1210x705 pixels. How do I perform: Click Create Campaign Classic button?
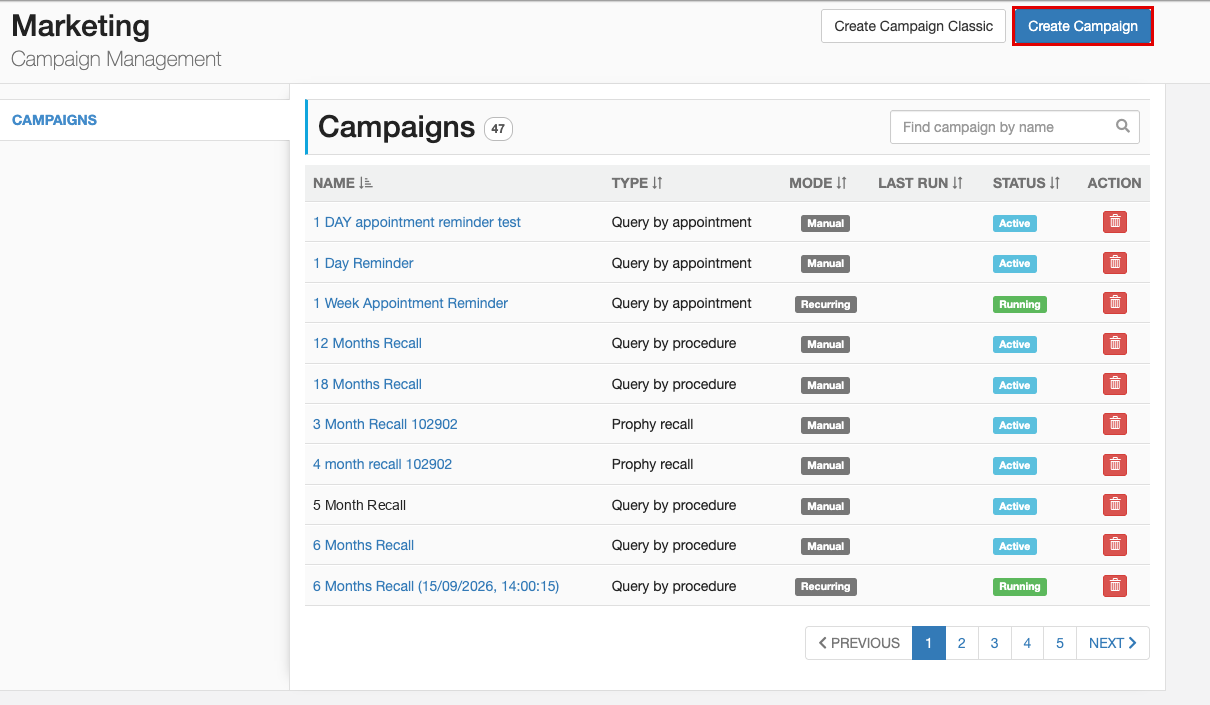pos(914,26)
